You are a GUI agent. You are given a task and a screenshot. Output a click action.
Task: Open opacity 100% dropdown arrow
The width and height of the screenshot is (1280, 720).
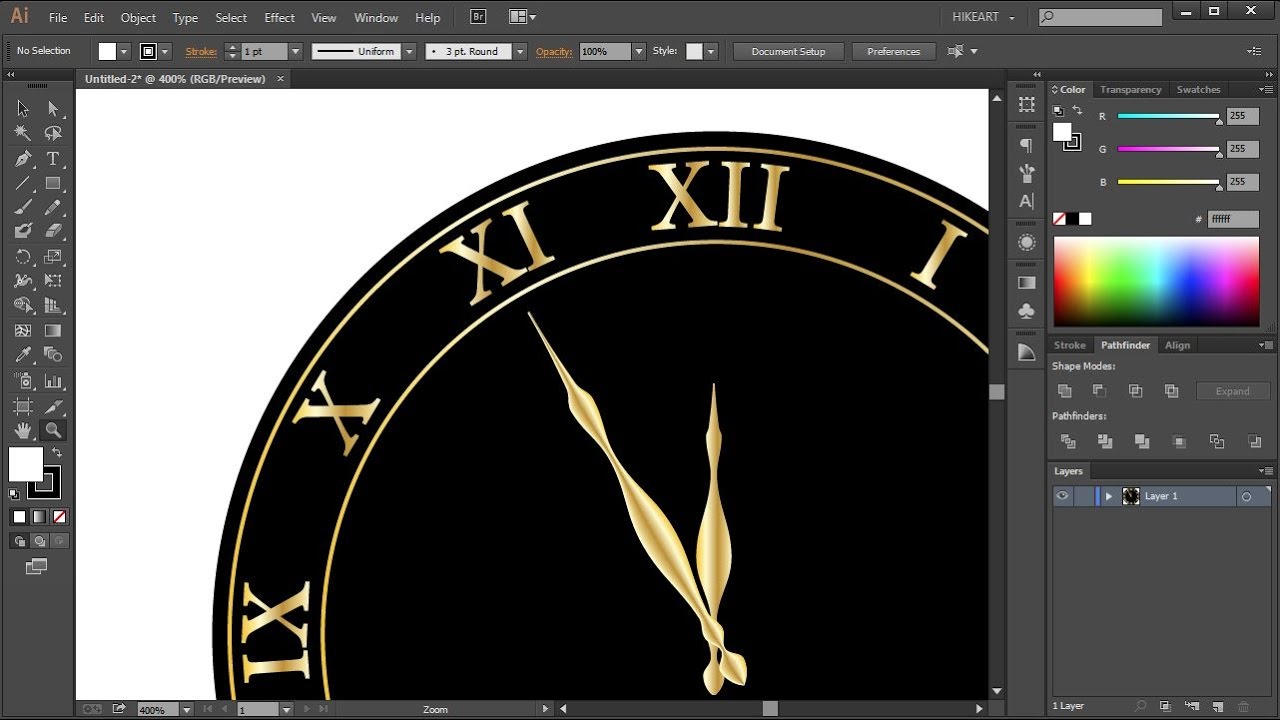pyautogui.click(x=639, y=51)
